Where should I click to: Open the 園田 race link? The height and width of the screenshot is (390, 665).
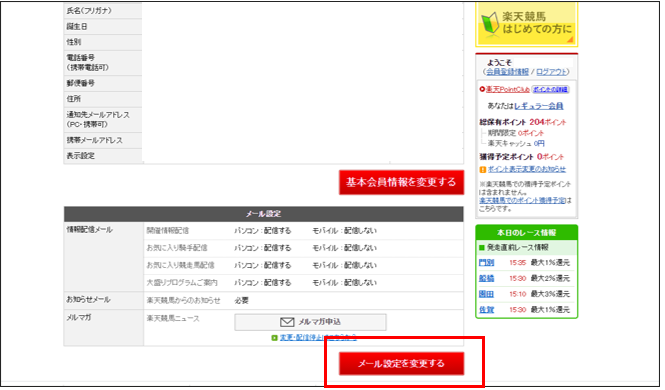pos(486,294)
